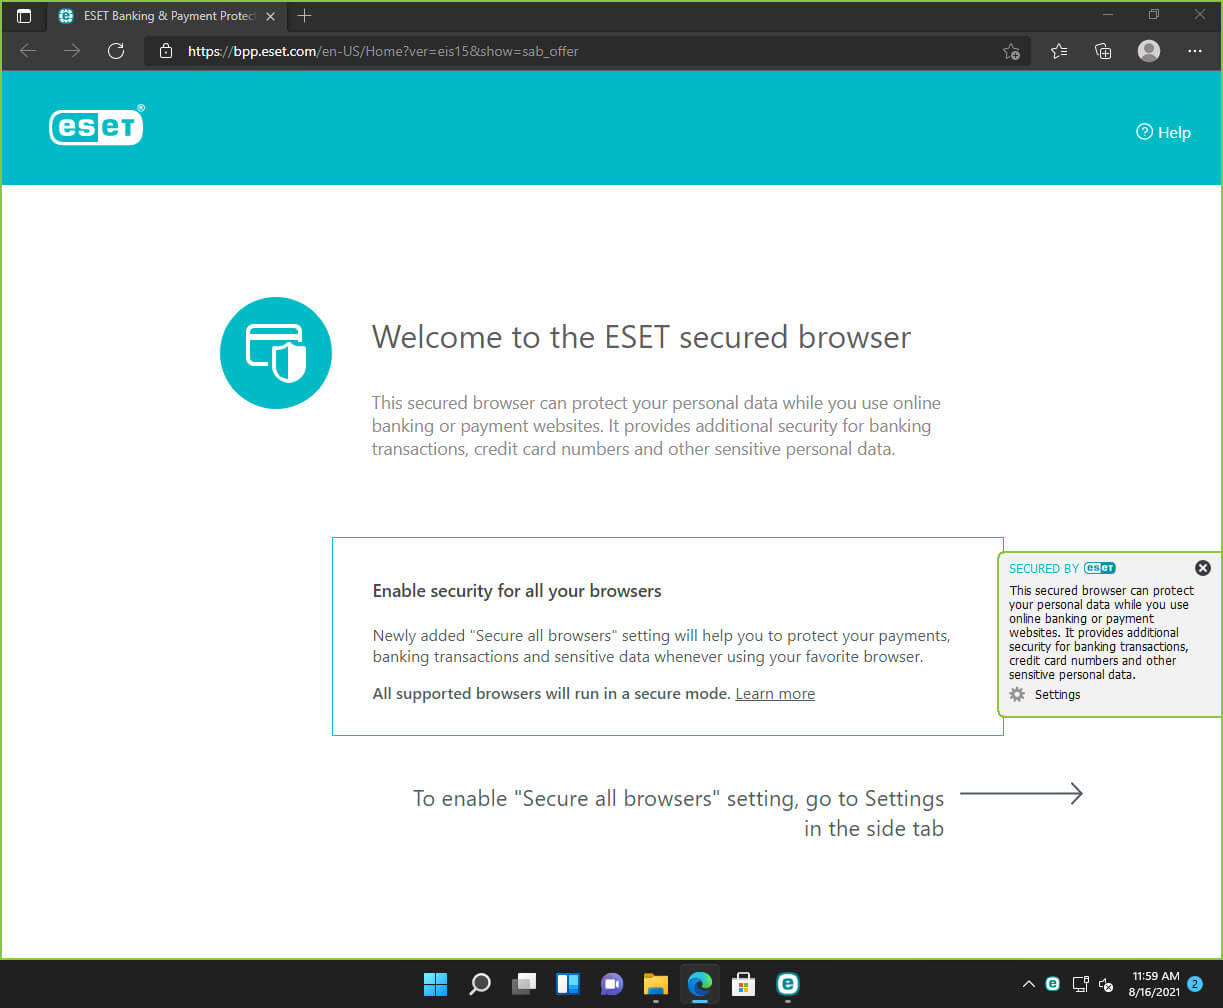Open the clock showing 11:59 AM
The height and width of the screenshot is (1008, 1223).
point(1155,984)
